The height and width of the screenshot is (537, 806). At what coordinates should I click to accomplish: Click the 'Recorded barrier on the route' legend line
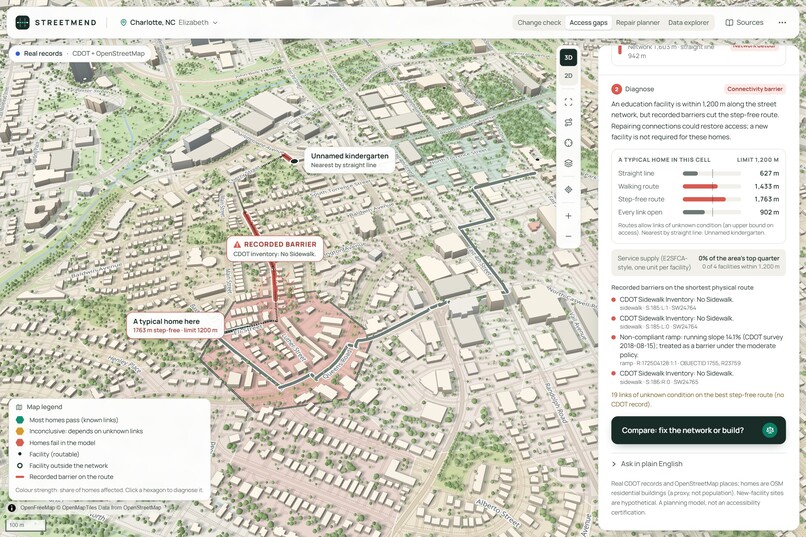(x=20, y=477)
